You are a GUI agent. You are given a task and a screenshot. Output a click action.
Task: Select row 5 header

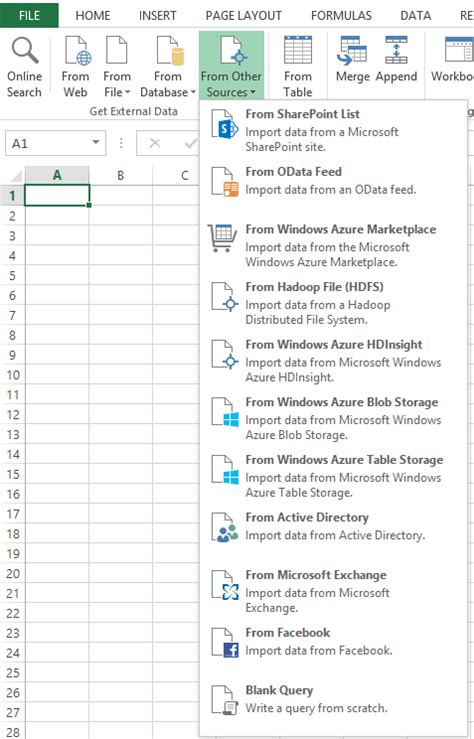12,275
